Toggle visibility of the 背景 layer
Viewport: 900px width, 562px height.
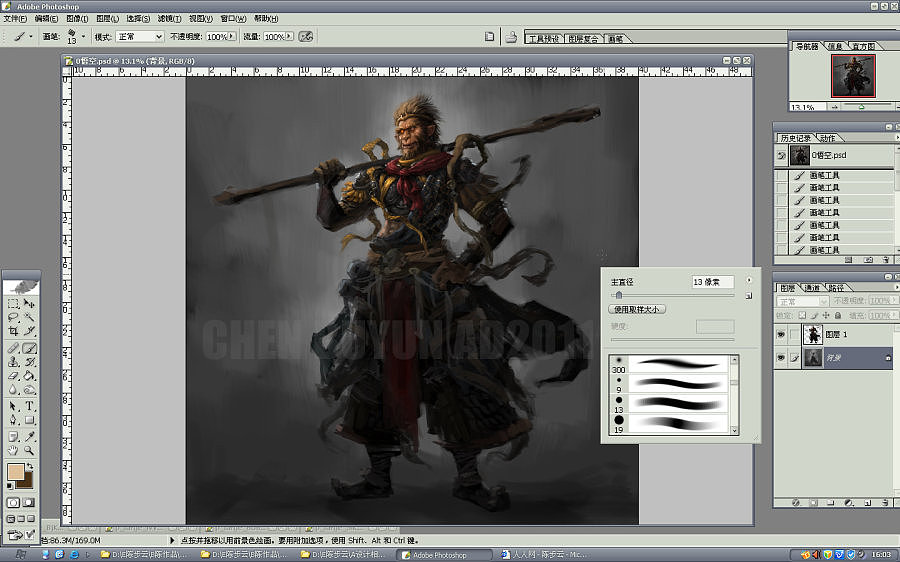click(x=781, y=358)
